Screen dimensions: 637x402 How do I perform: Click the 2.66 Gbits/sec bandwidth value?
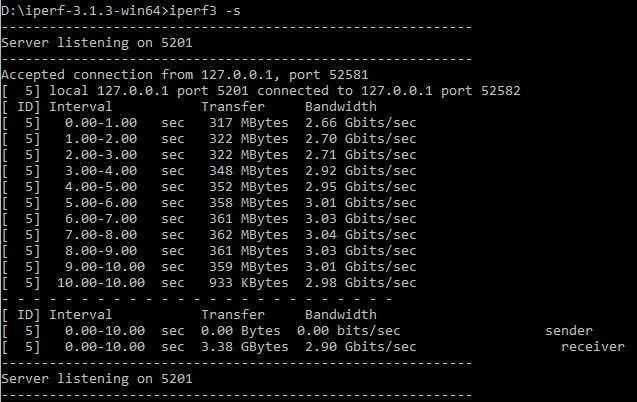(361, 123)
